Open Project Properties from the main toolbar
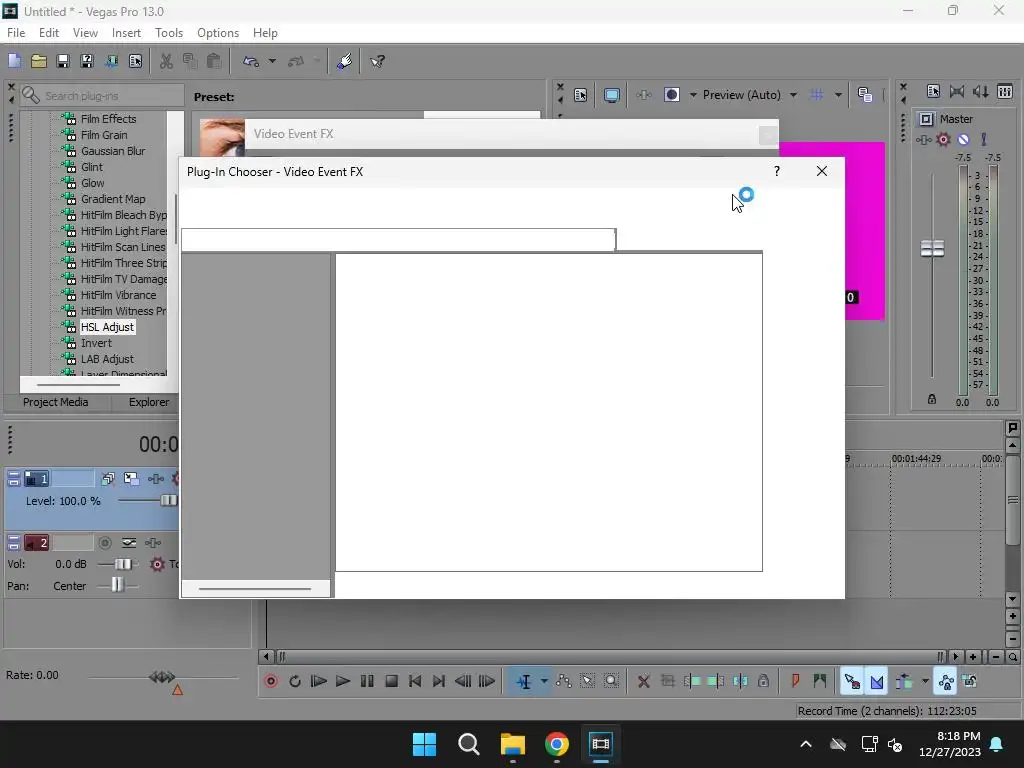The width and height of the screenshot is (1024, 768). 135,61
